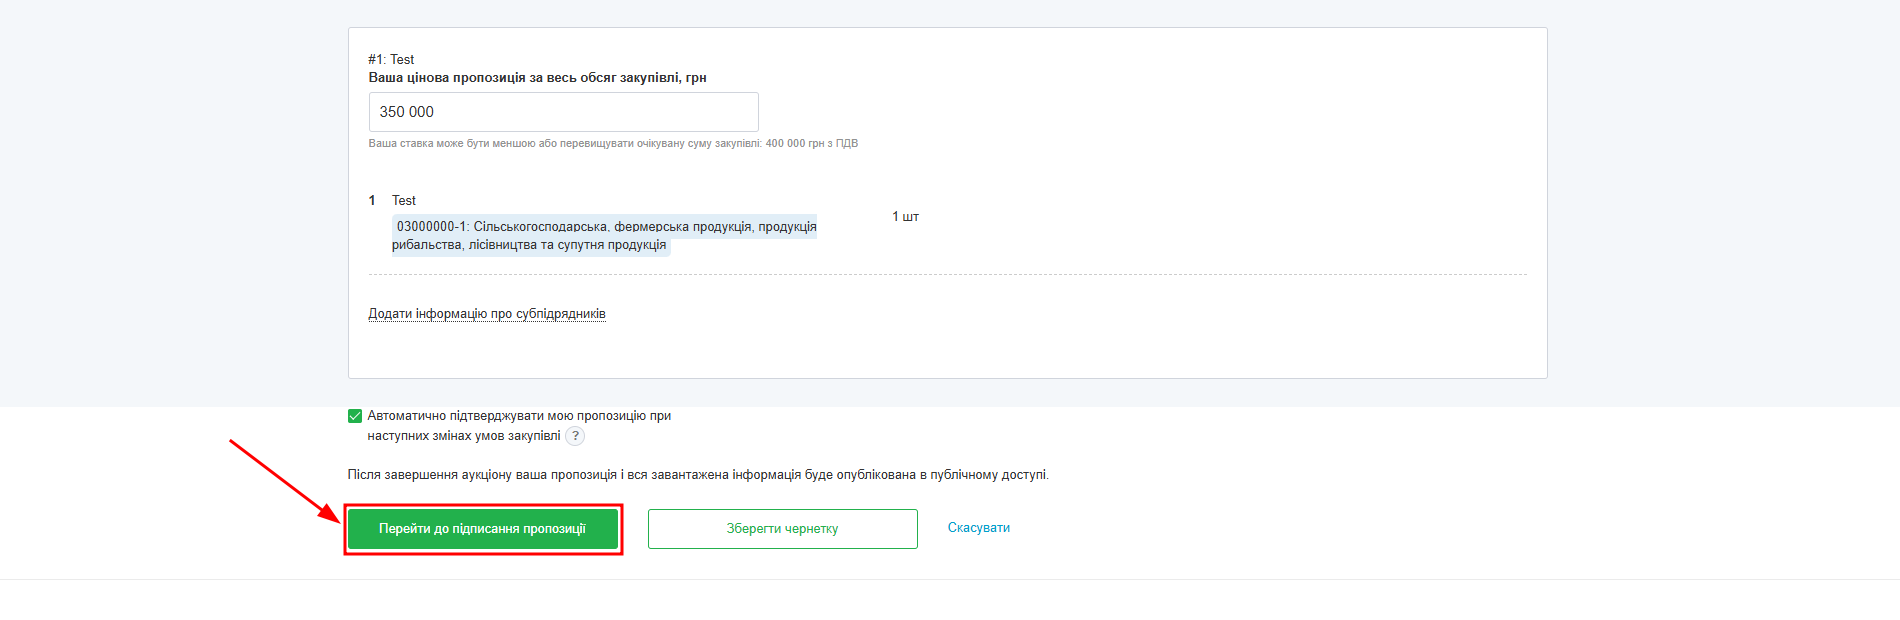Open 'Додати інформацію про субпідрядників' link
1900x620 pixels.
pos(487,314)
